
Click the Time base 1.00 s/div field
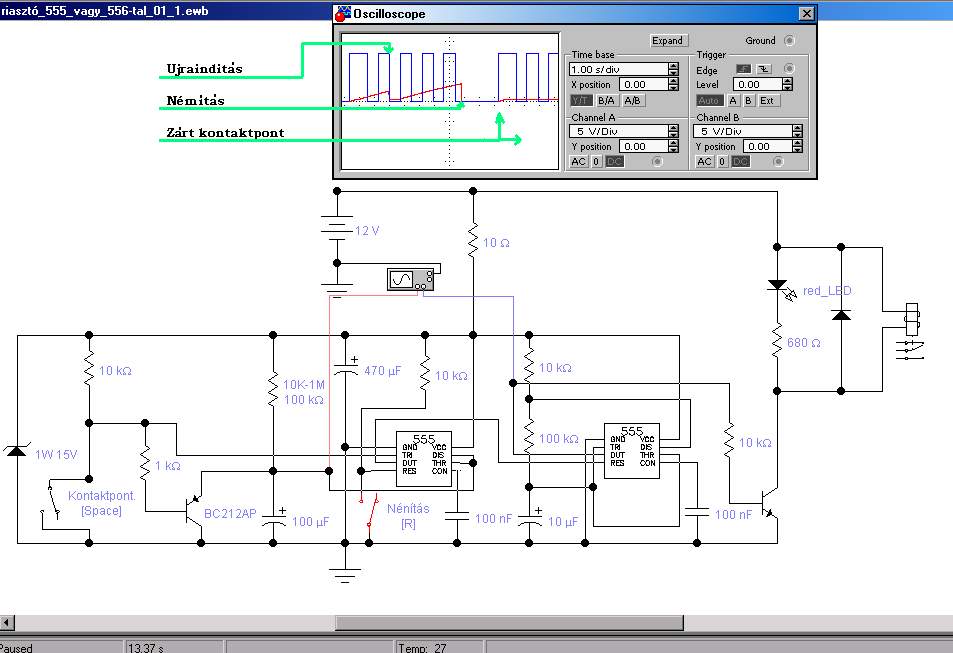619,69
